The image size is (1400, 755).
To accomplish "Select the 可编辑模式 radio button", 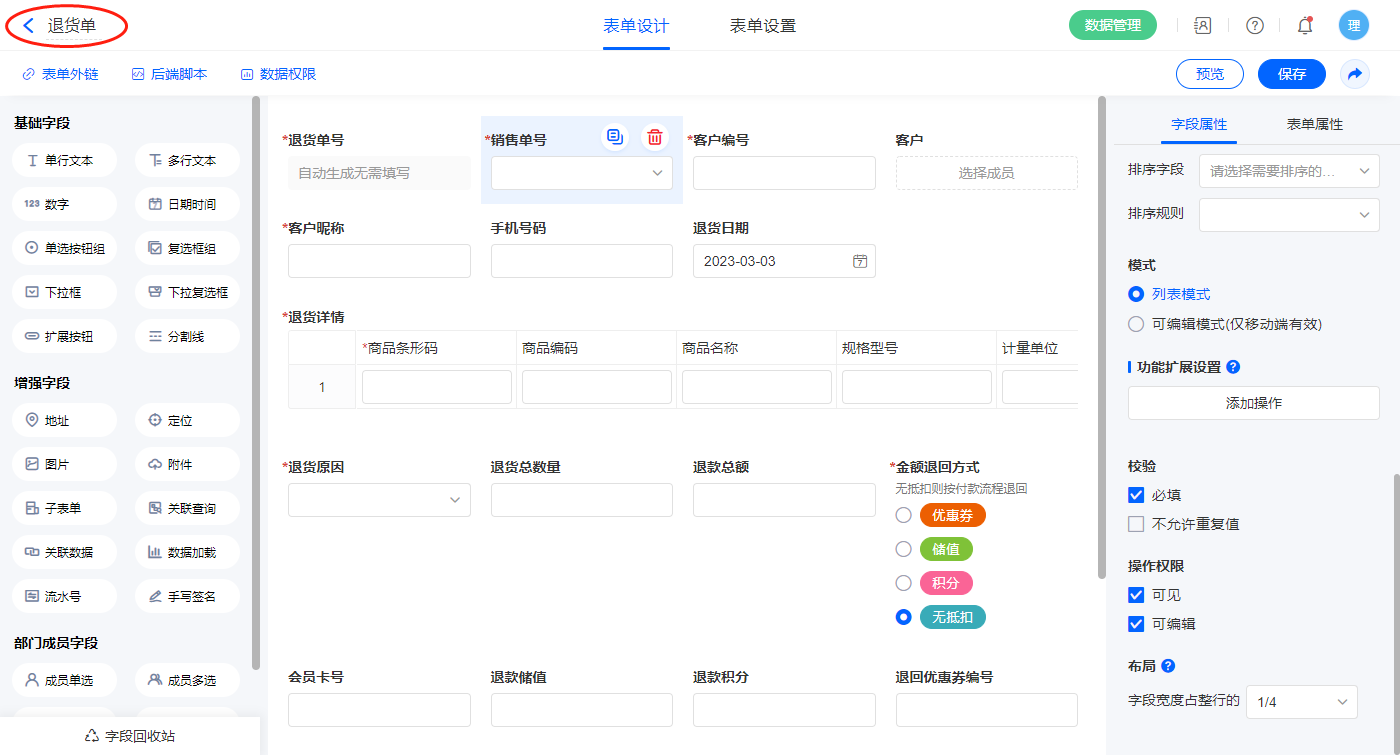I will tap(1136, 324).
